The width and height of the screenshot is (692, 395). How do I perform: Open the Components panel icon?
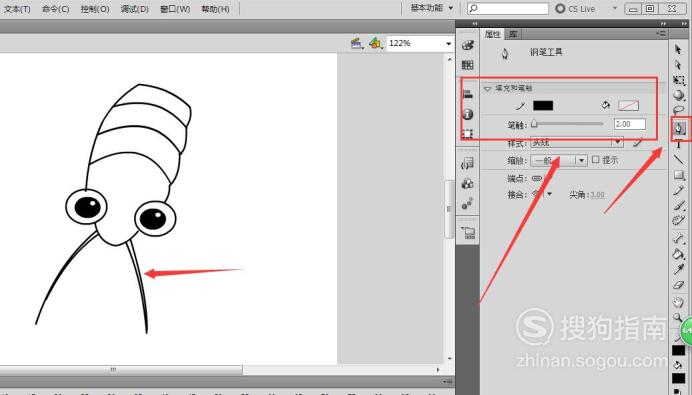coord(468,184)
